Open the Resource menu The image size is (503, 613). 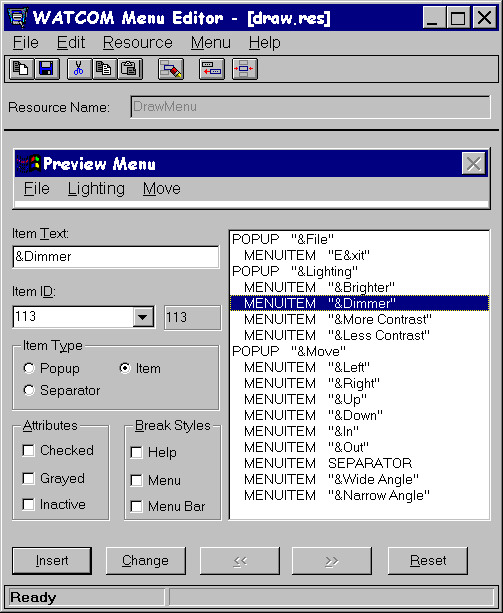[x=138, y=43]
